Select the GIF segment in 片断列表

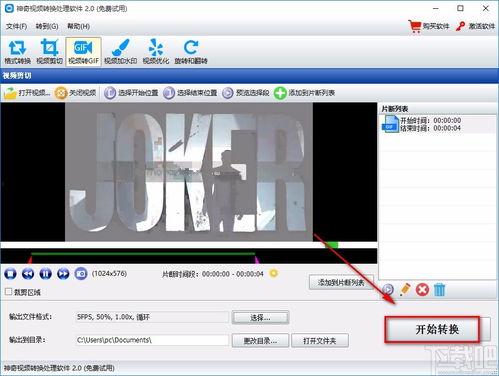pos(437,124)
